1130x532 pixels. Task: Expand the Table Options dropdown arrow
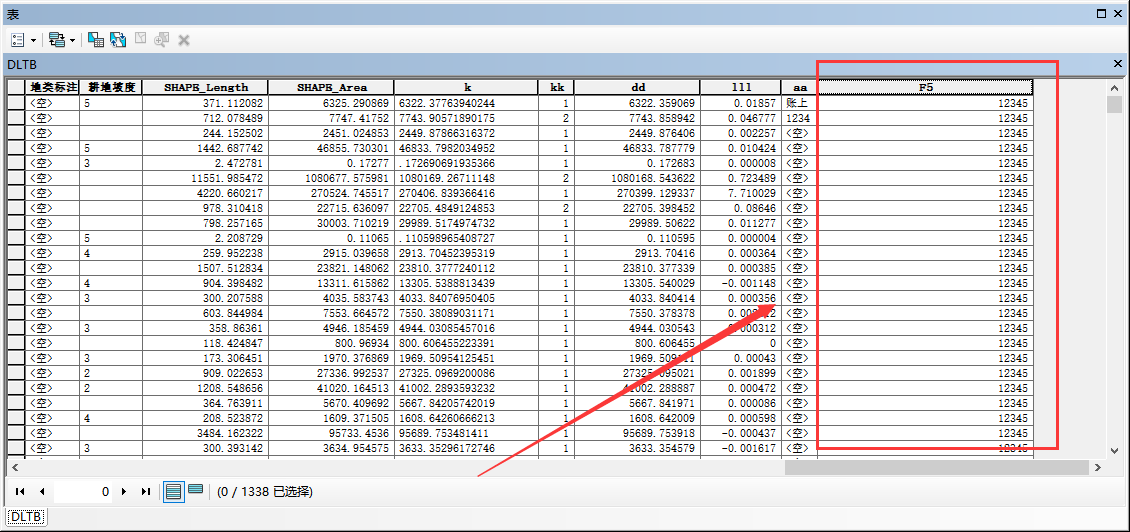tap(33, 40)
